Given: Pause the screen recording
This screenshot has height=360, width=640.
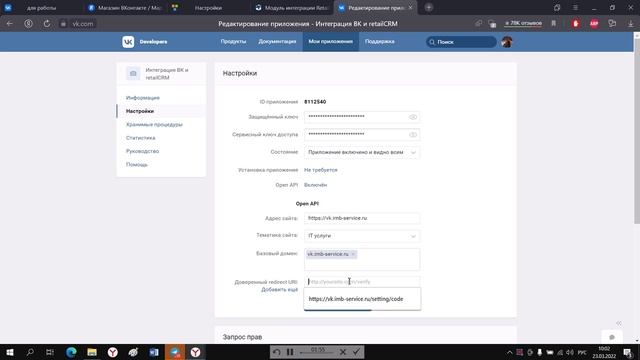Looking at the screenshot, I should [290, 352].
